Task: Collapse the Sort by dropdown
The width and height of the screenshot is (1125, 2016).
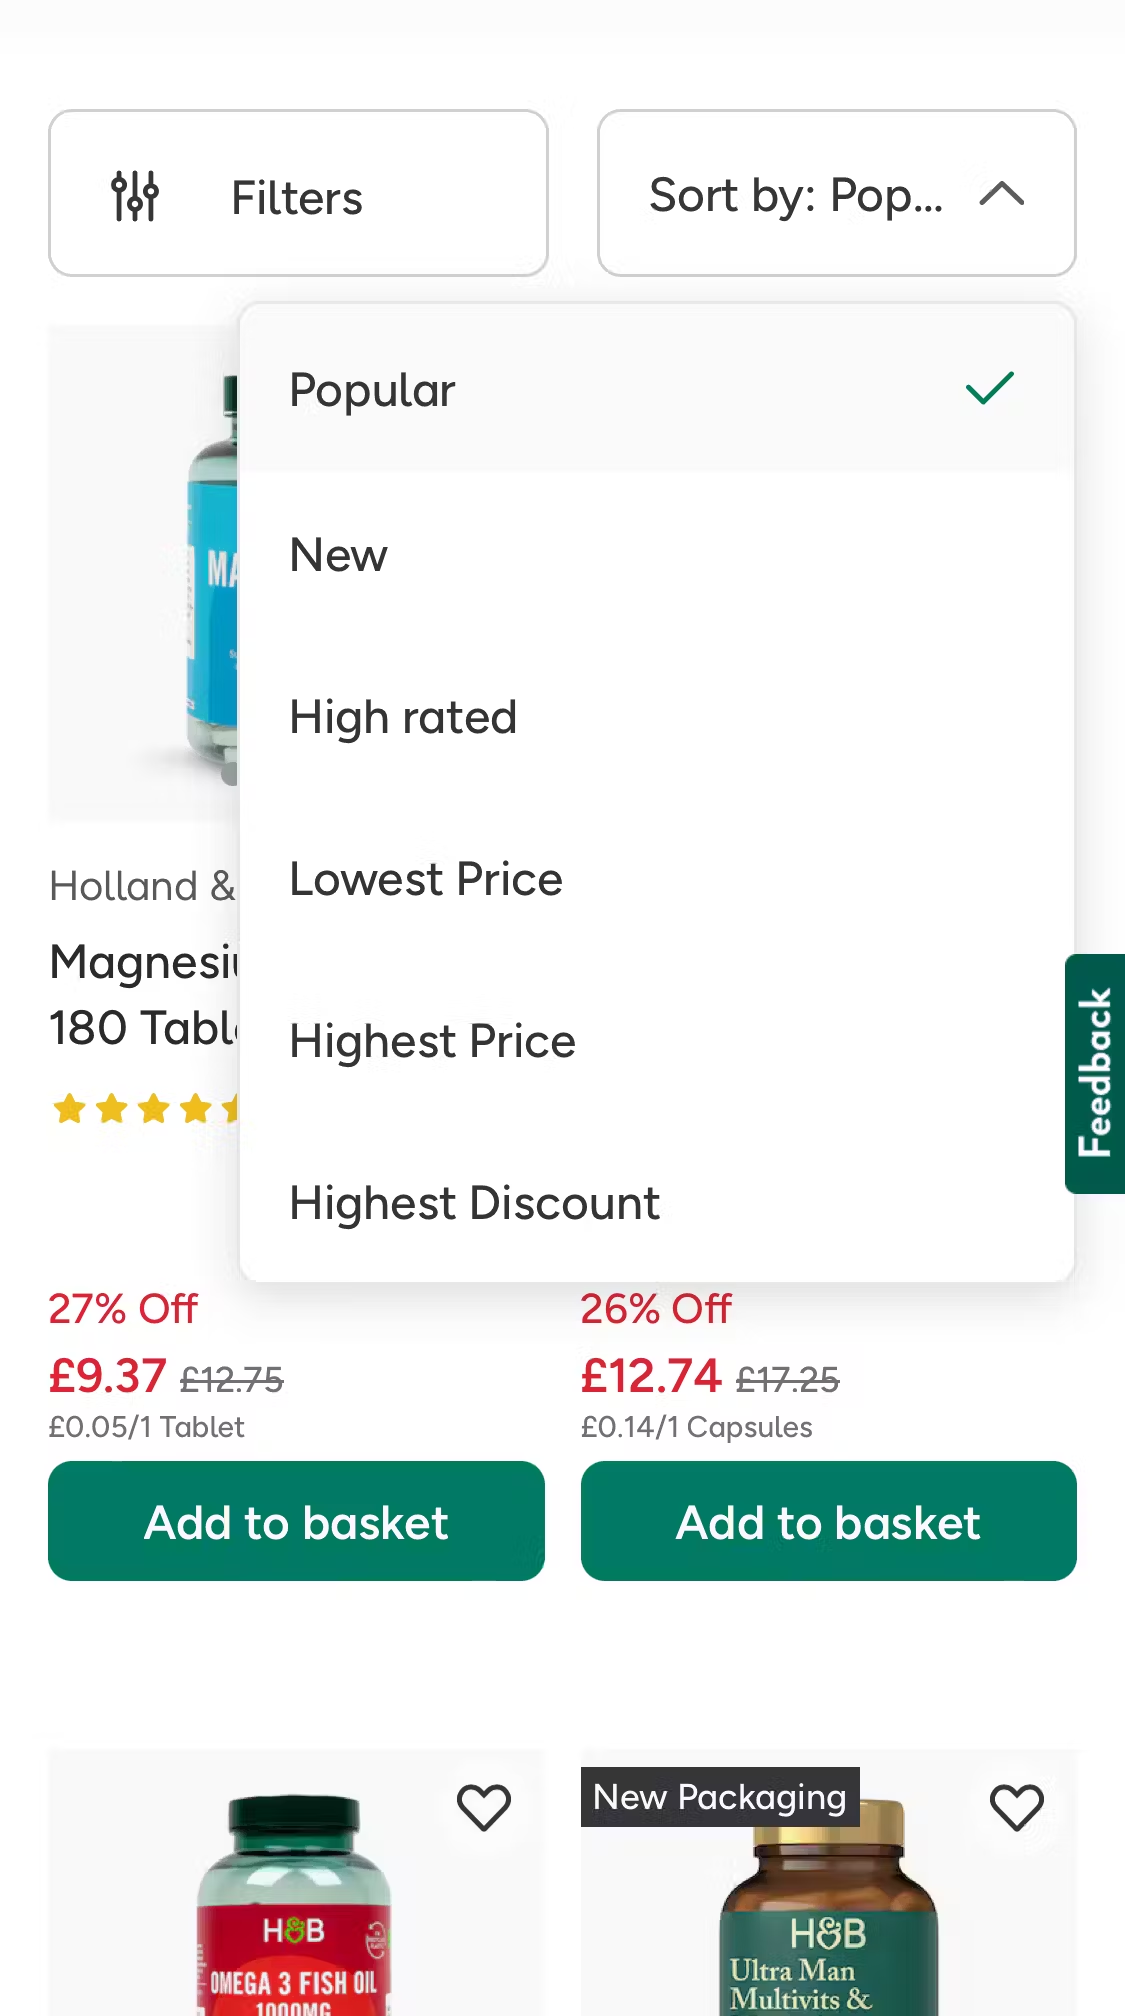Action: [x=837, y=194]
